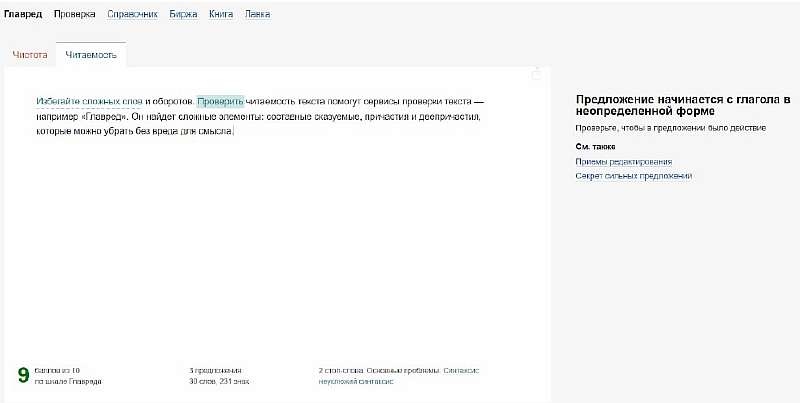The image size is (800, 403).
Task: Click the "Синтаксис" link in the footer
Action: coord(461,370)
